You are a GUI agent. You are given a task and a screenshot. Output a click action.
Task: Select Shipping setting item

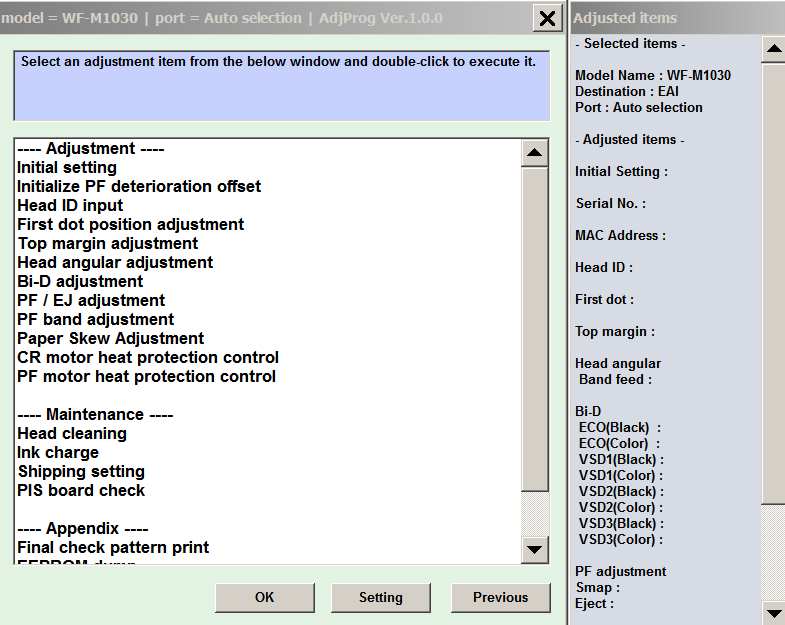(81, 472)
